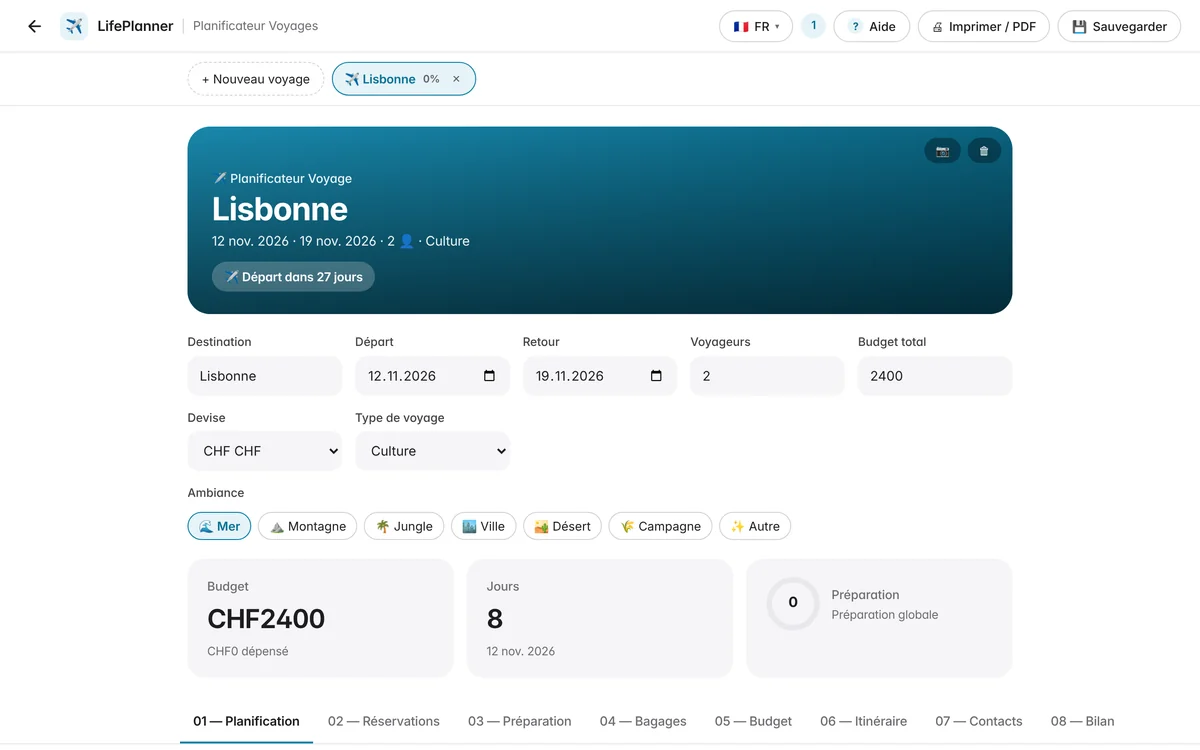1200x750 pixels.
Task: Expand the Type de voyage dropdown
Action: [x=432, y=451]
